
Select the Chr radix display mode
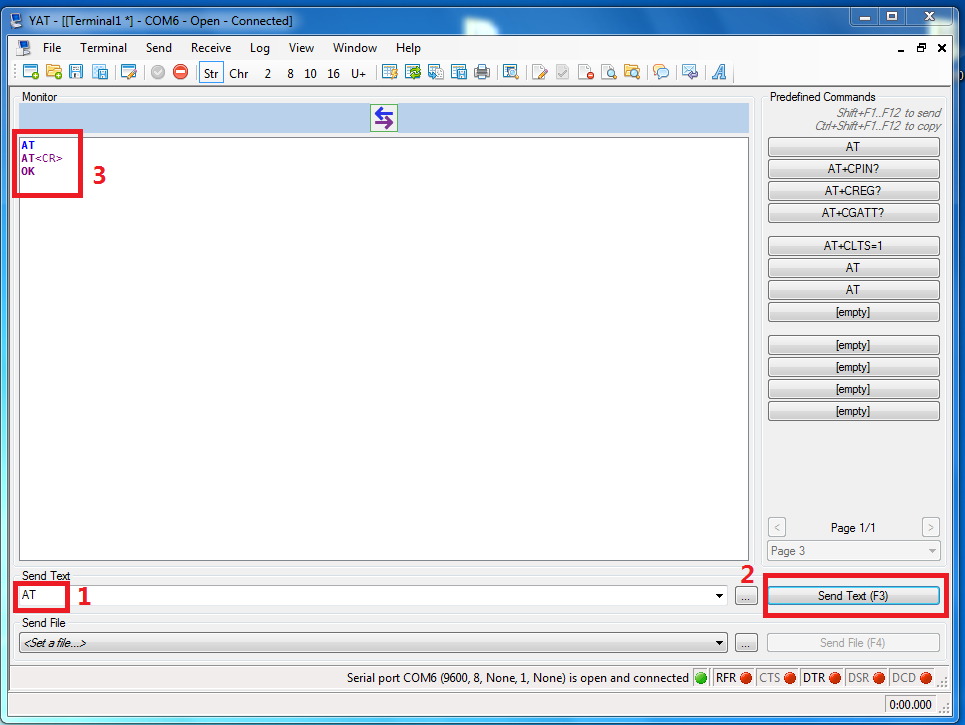coord(239,73)
